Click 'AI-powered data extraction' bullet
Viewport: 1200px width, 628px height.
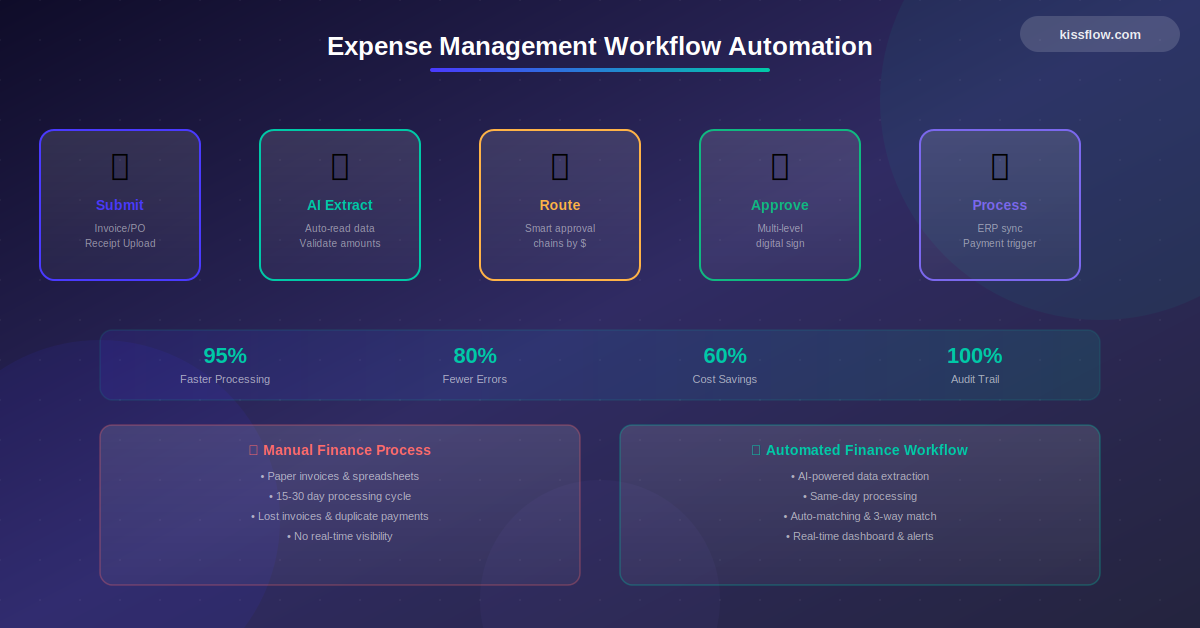point(860,476)
